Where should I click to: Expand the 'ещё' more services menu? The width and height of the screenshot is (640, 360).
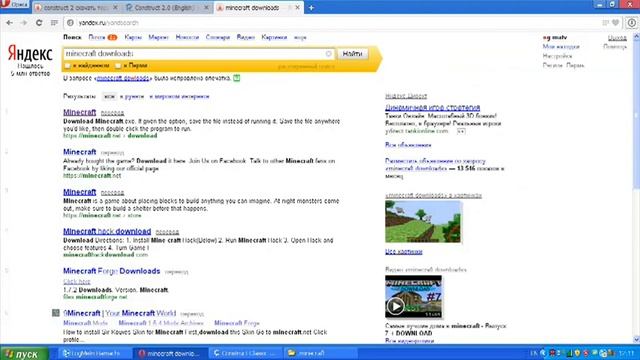point(300,38)
